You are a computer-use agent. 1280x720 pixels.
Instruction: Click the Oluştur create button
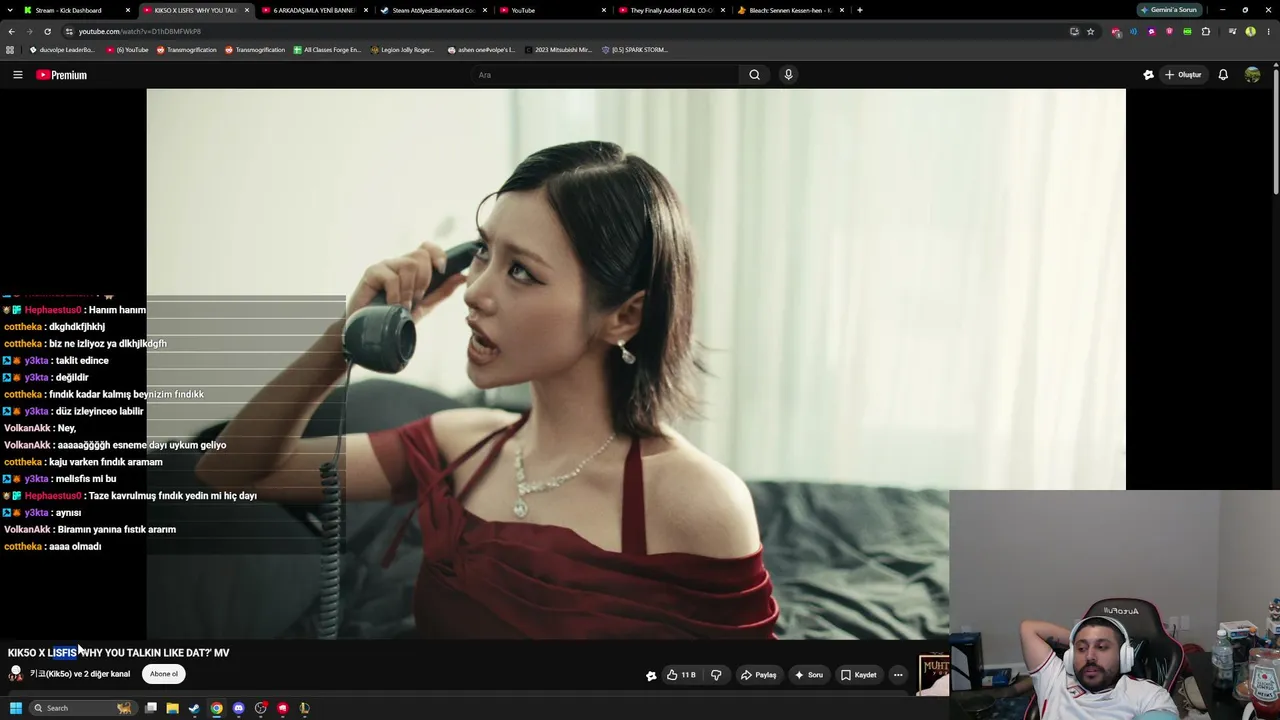[1183, 75]
